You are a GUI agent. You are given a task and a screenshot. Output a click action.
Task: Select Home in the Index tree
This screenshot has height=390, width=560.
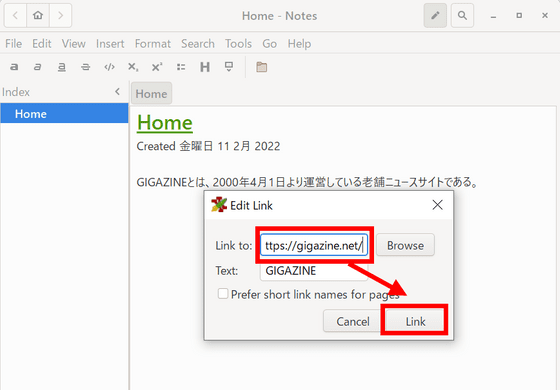64,114
